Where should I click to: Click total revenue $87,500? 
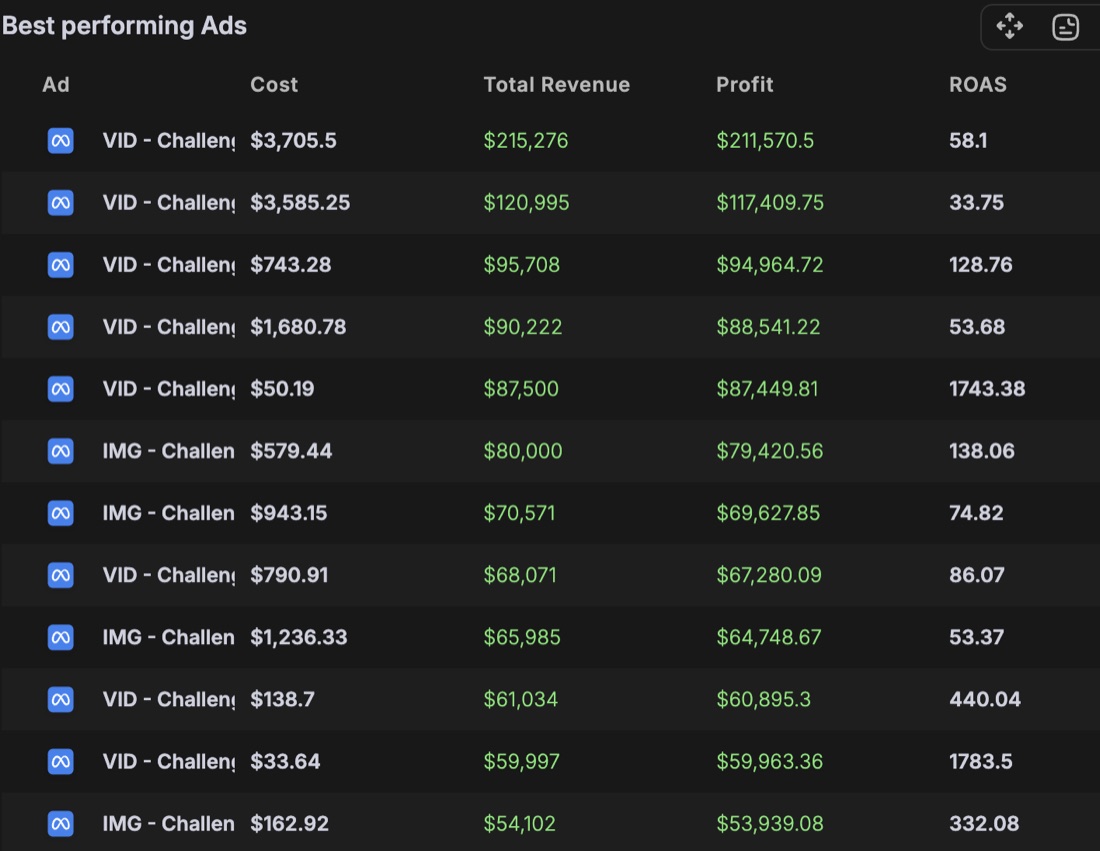click(521, 389)
